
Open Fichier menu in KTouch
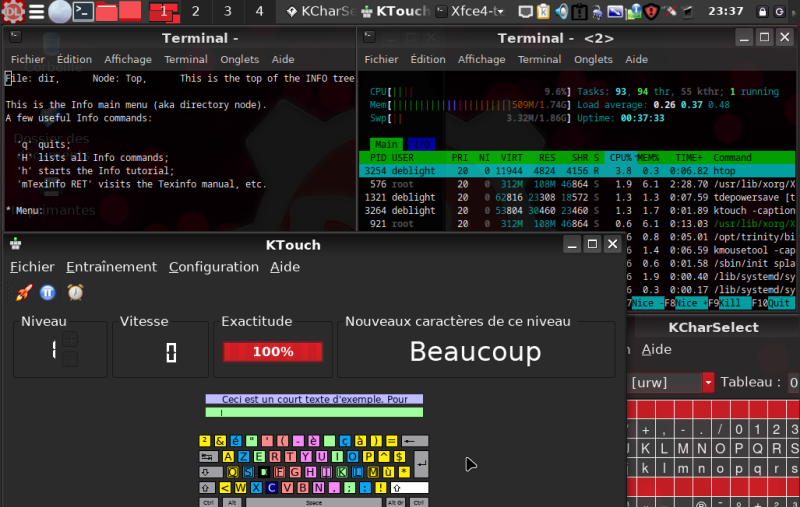point(32,267)
